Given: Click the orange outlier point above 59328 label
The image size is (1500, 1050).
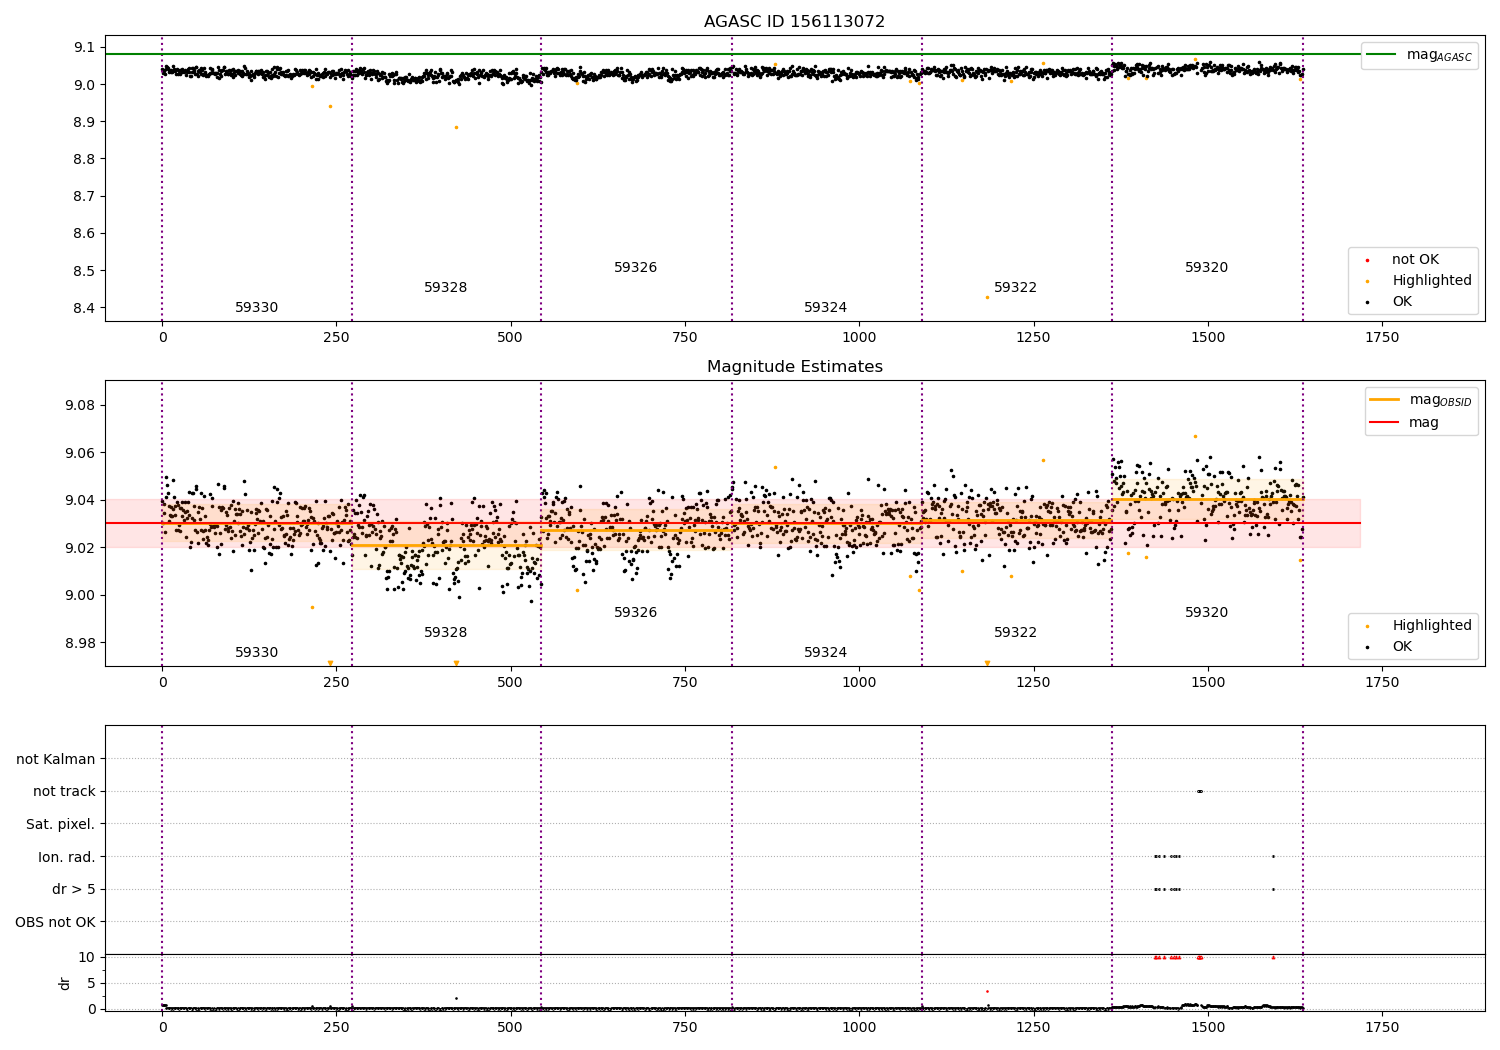Looking at the screenshot, I should (456, 127).
